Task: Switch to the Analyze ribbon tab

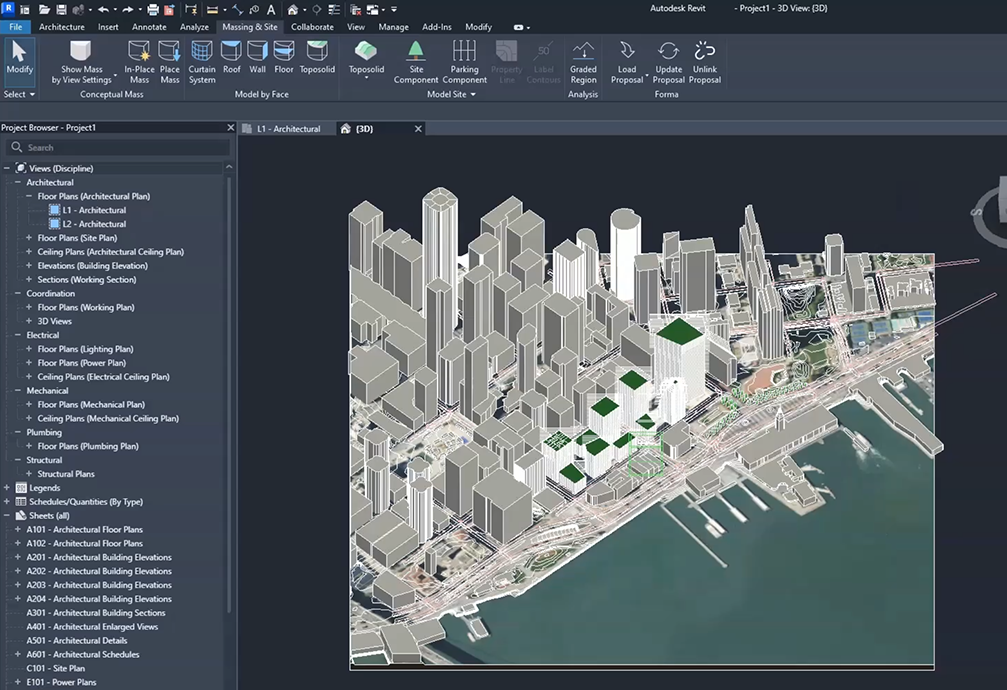Action: [x=194, y=27]
